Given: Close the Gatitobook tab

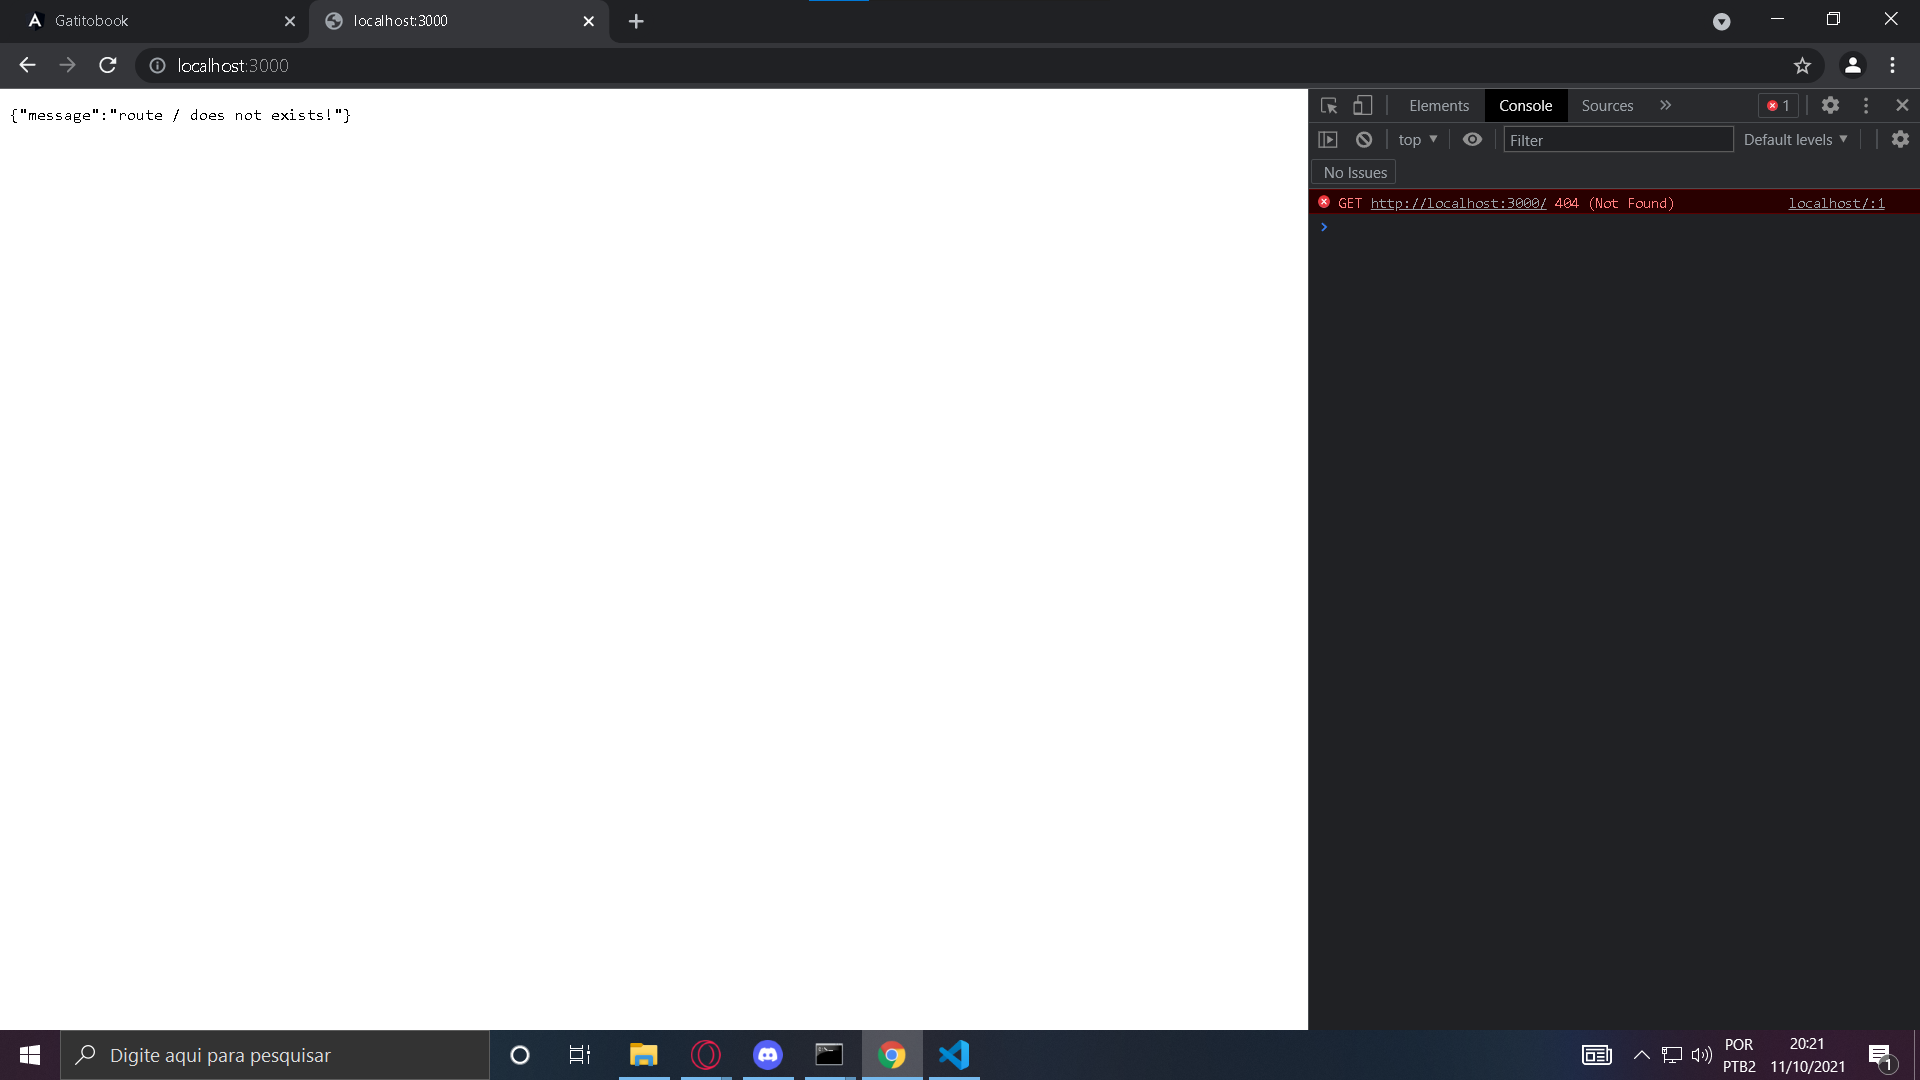Looking at the screenshot, I should (x=290, y=21).
